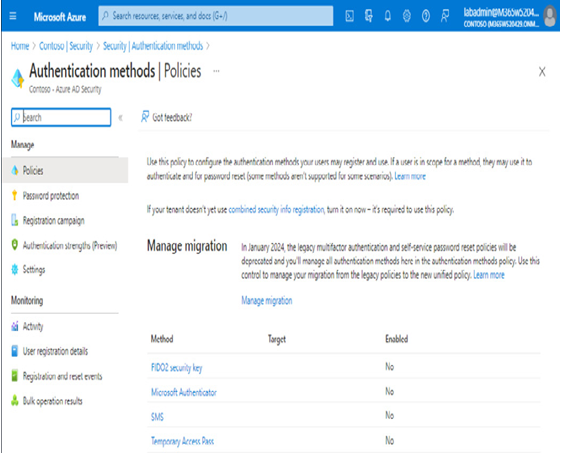Click the Microsoft Azure brand label
Image resolution: width=561 pixels, height=456 pixels.
[60, 17]
